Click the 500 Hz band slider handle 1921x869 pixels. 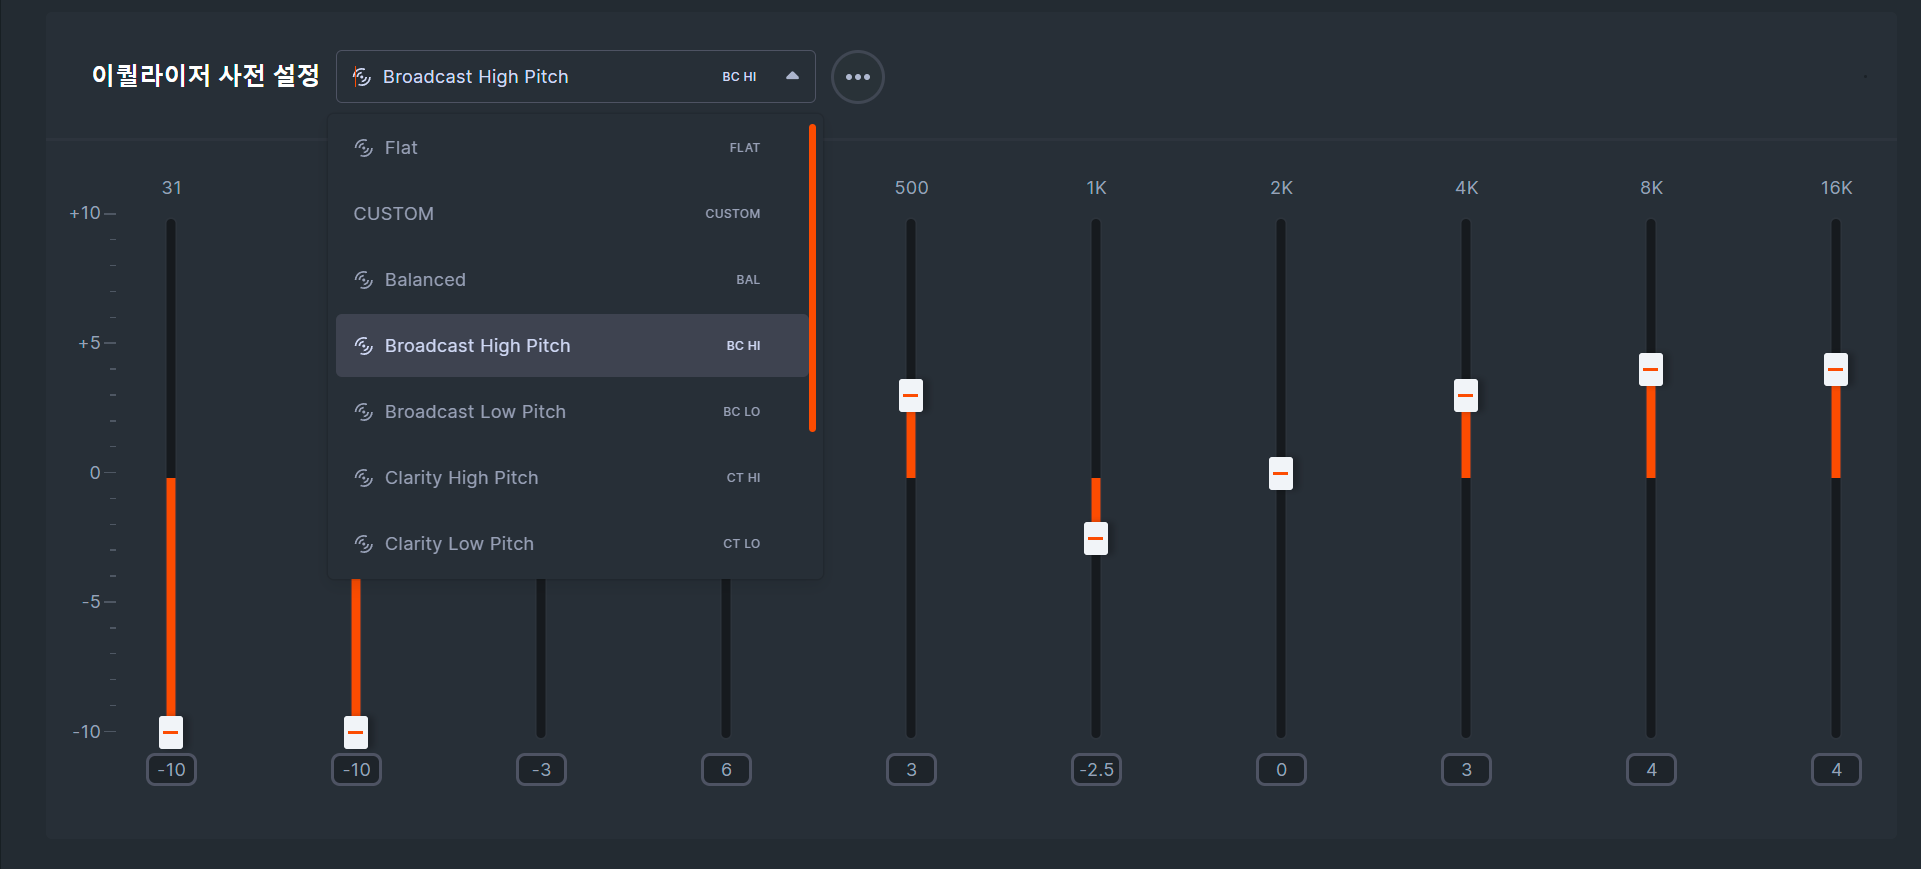(911, 395)
